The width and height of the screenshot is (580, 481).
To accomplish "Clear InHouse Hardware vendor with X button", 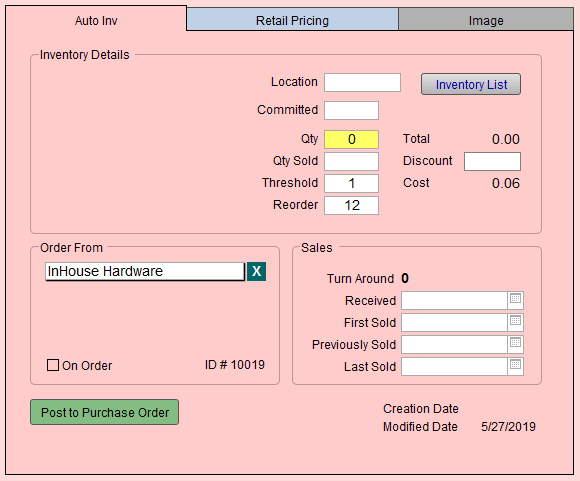I will tap(256, 271).
